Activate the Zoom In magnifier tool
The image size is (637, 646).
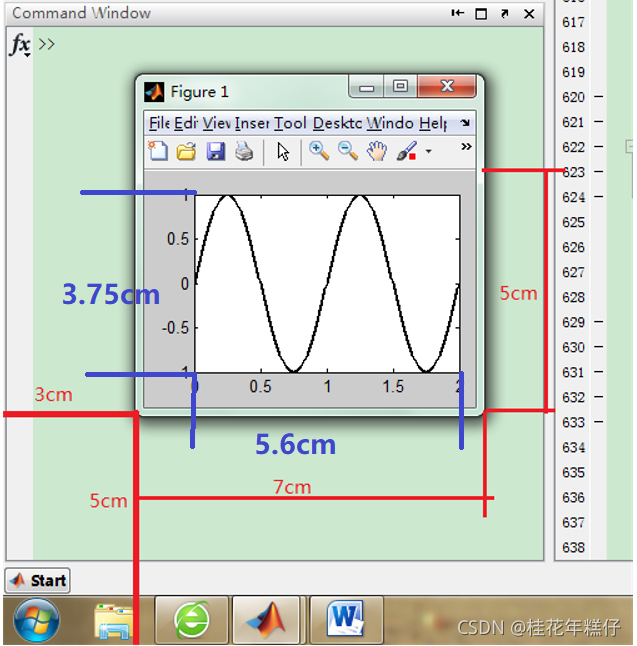(319, 151)
